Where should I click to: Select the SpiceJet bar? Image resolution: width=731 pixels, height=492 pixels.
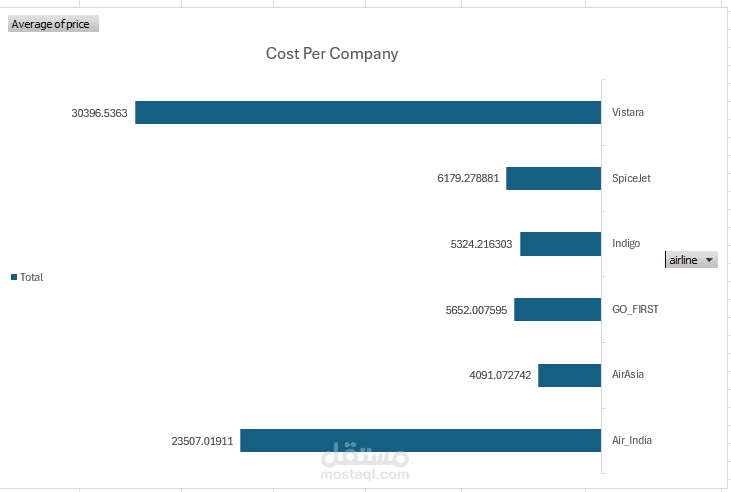[553, 178]
